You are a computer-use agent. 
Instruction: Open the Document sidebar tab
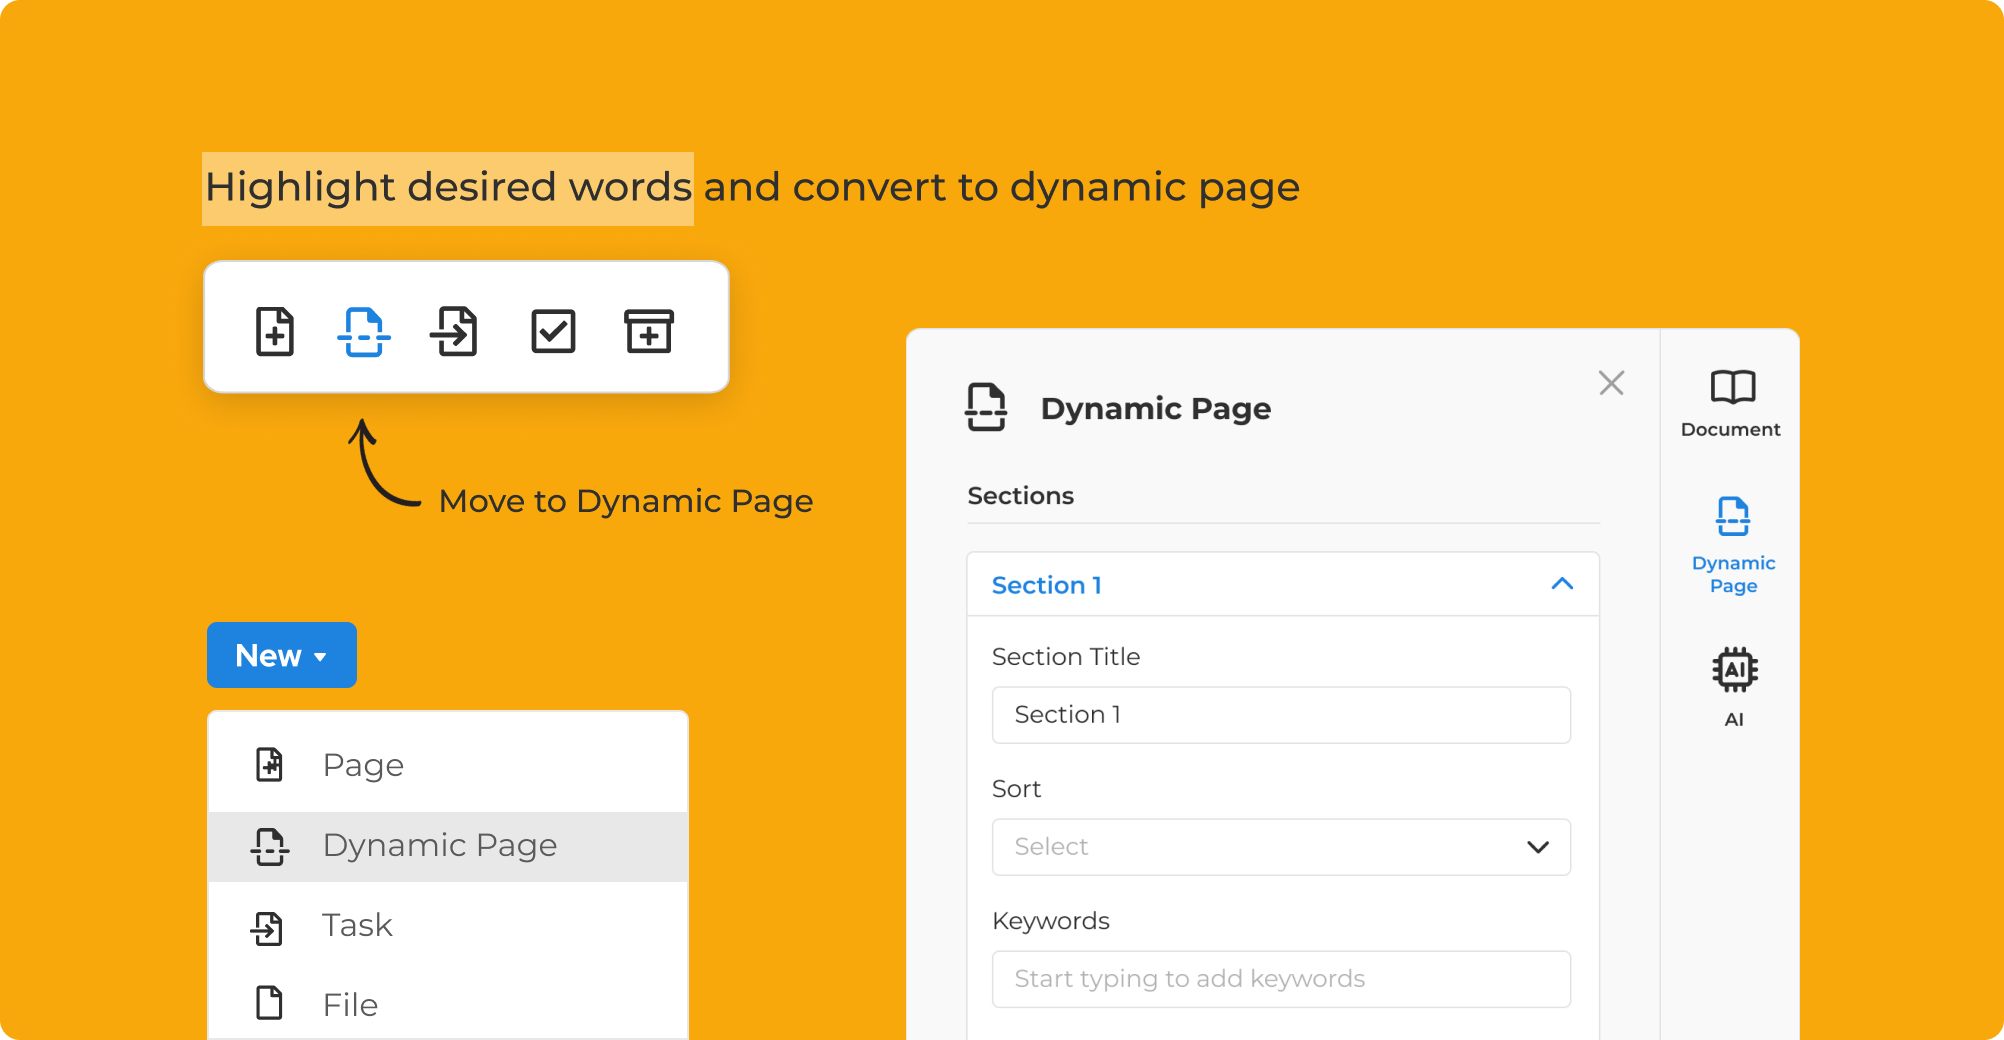(1731, 402)
